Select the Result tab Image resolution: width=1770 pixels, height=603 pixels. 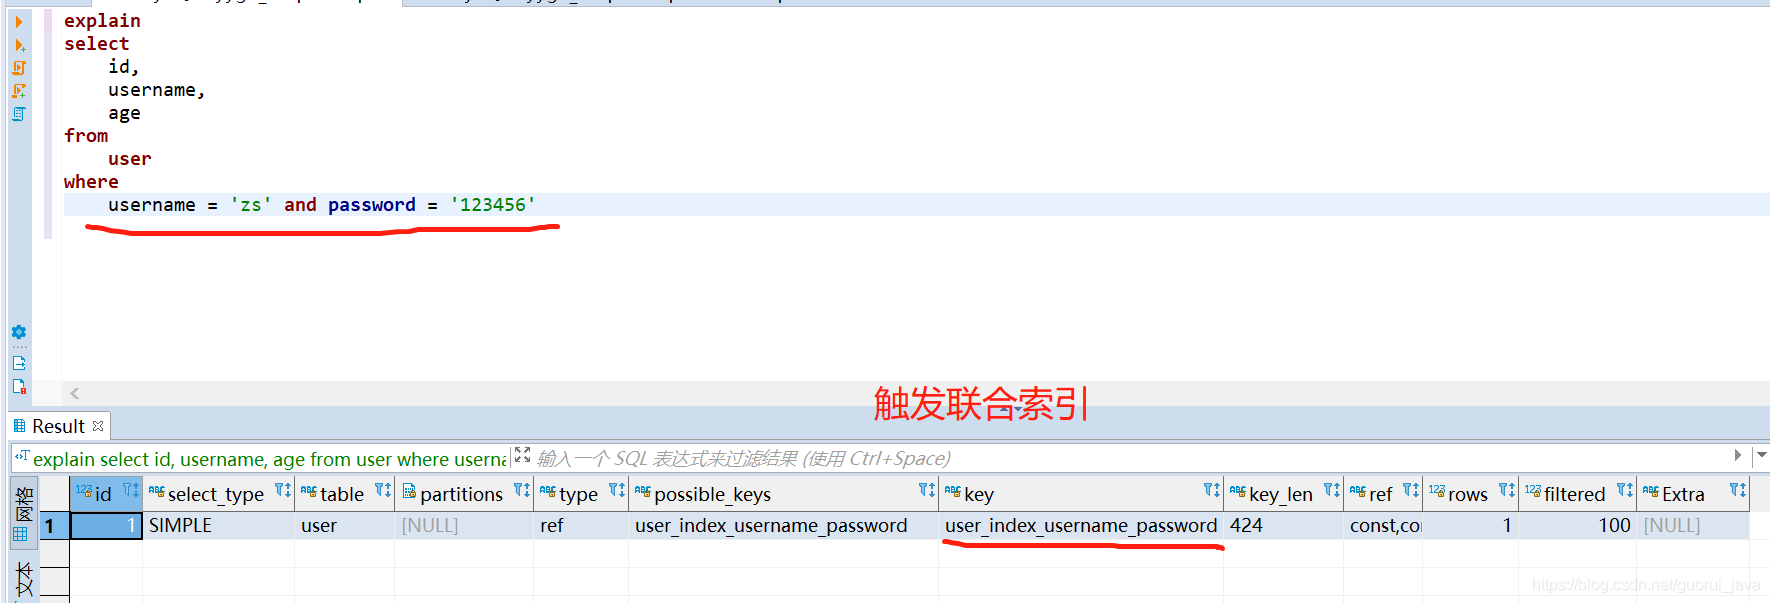[x=59, y=426]
